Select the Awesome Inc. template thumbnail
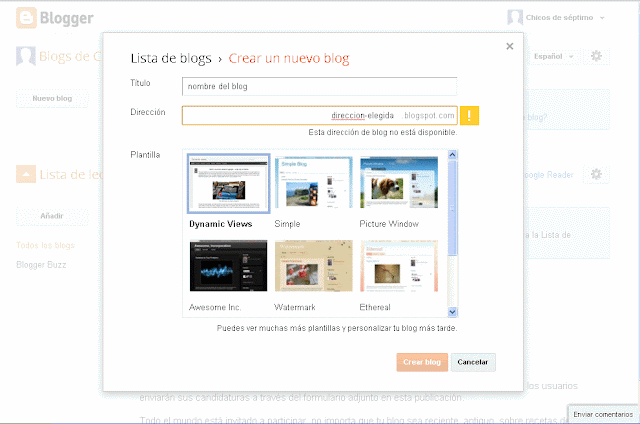640x424 pixels. pyautogui.click(x=229, y=266)
